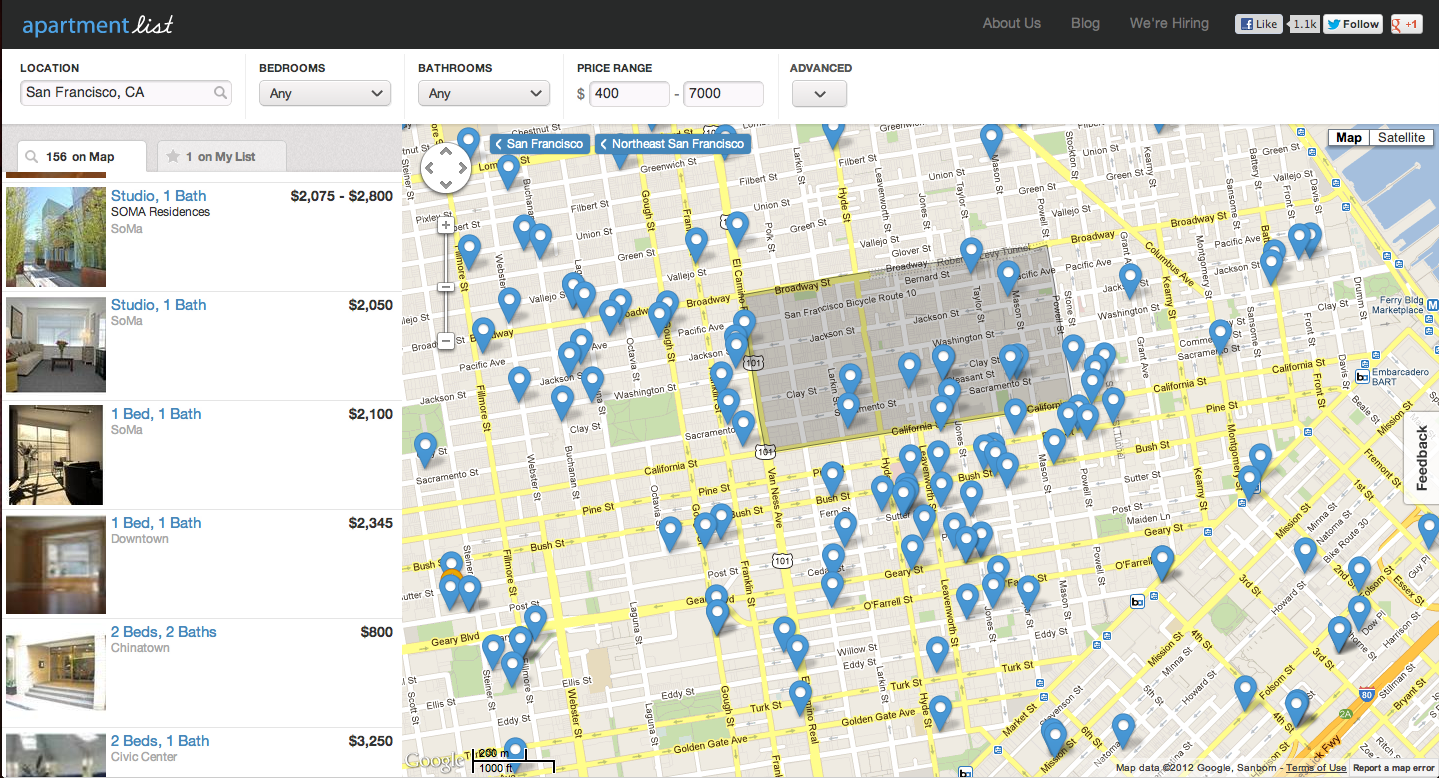Viewport: 1439px width, 778px height.
Task: Click the maximum price field showing 7000
Action: click(x=724, y=94)
